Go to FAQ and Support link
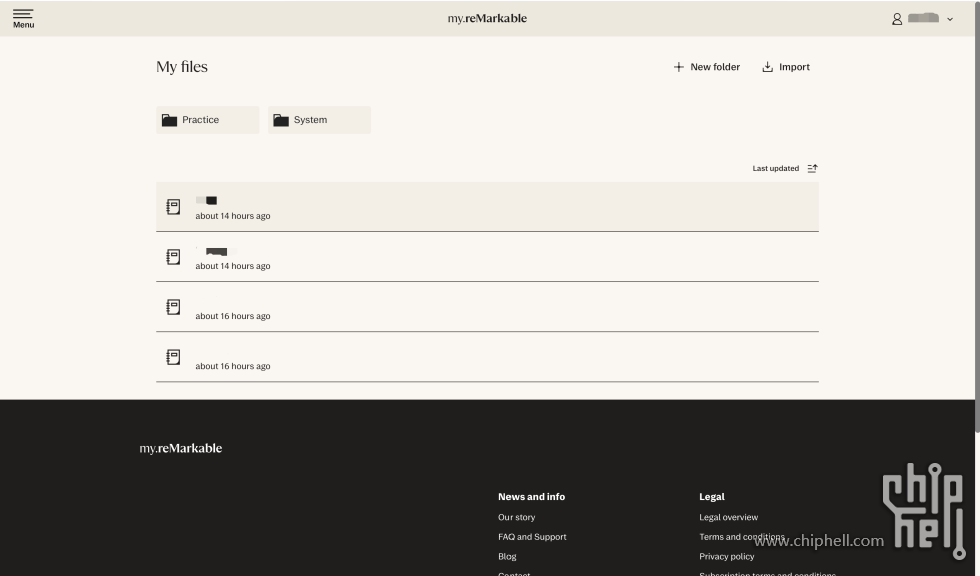Image resolution: width=980 pixels, height=576 pixels. click(532, 537)
